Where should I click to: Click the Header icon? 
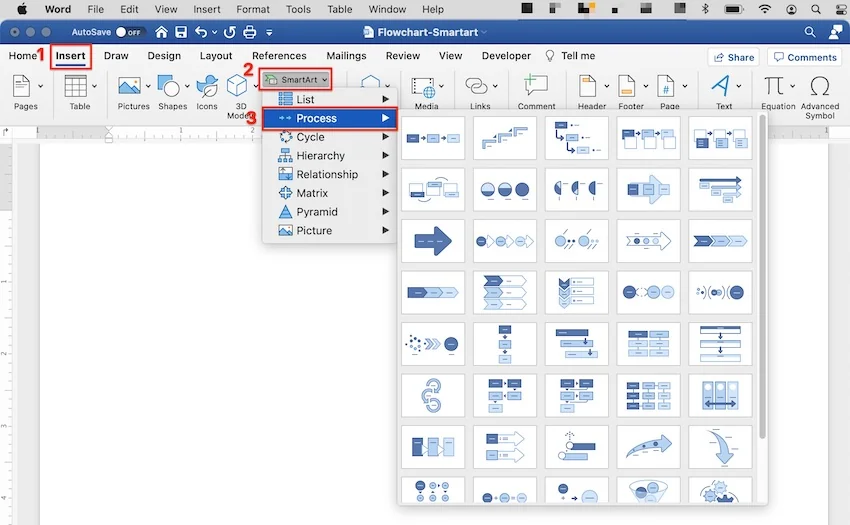coord(588,86)
